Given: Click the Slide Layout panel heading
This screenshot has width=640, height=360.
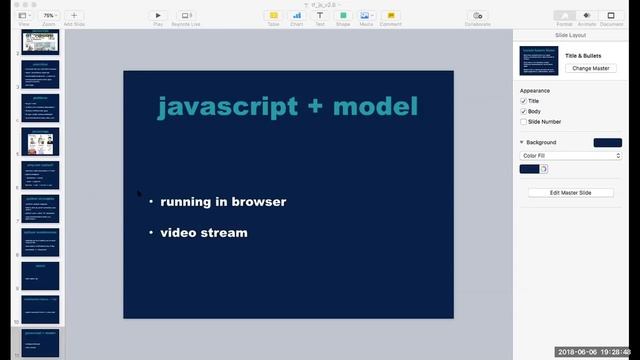Looking at the screenshot, I should point(571,35).
